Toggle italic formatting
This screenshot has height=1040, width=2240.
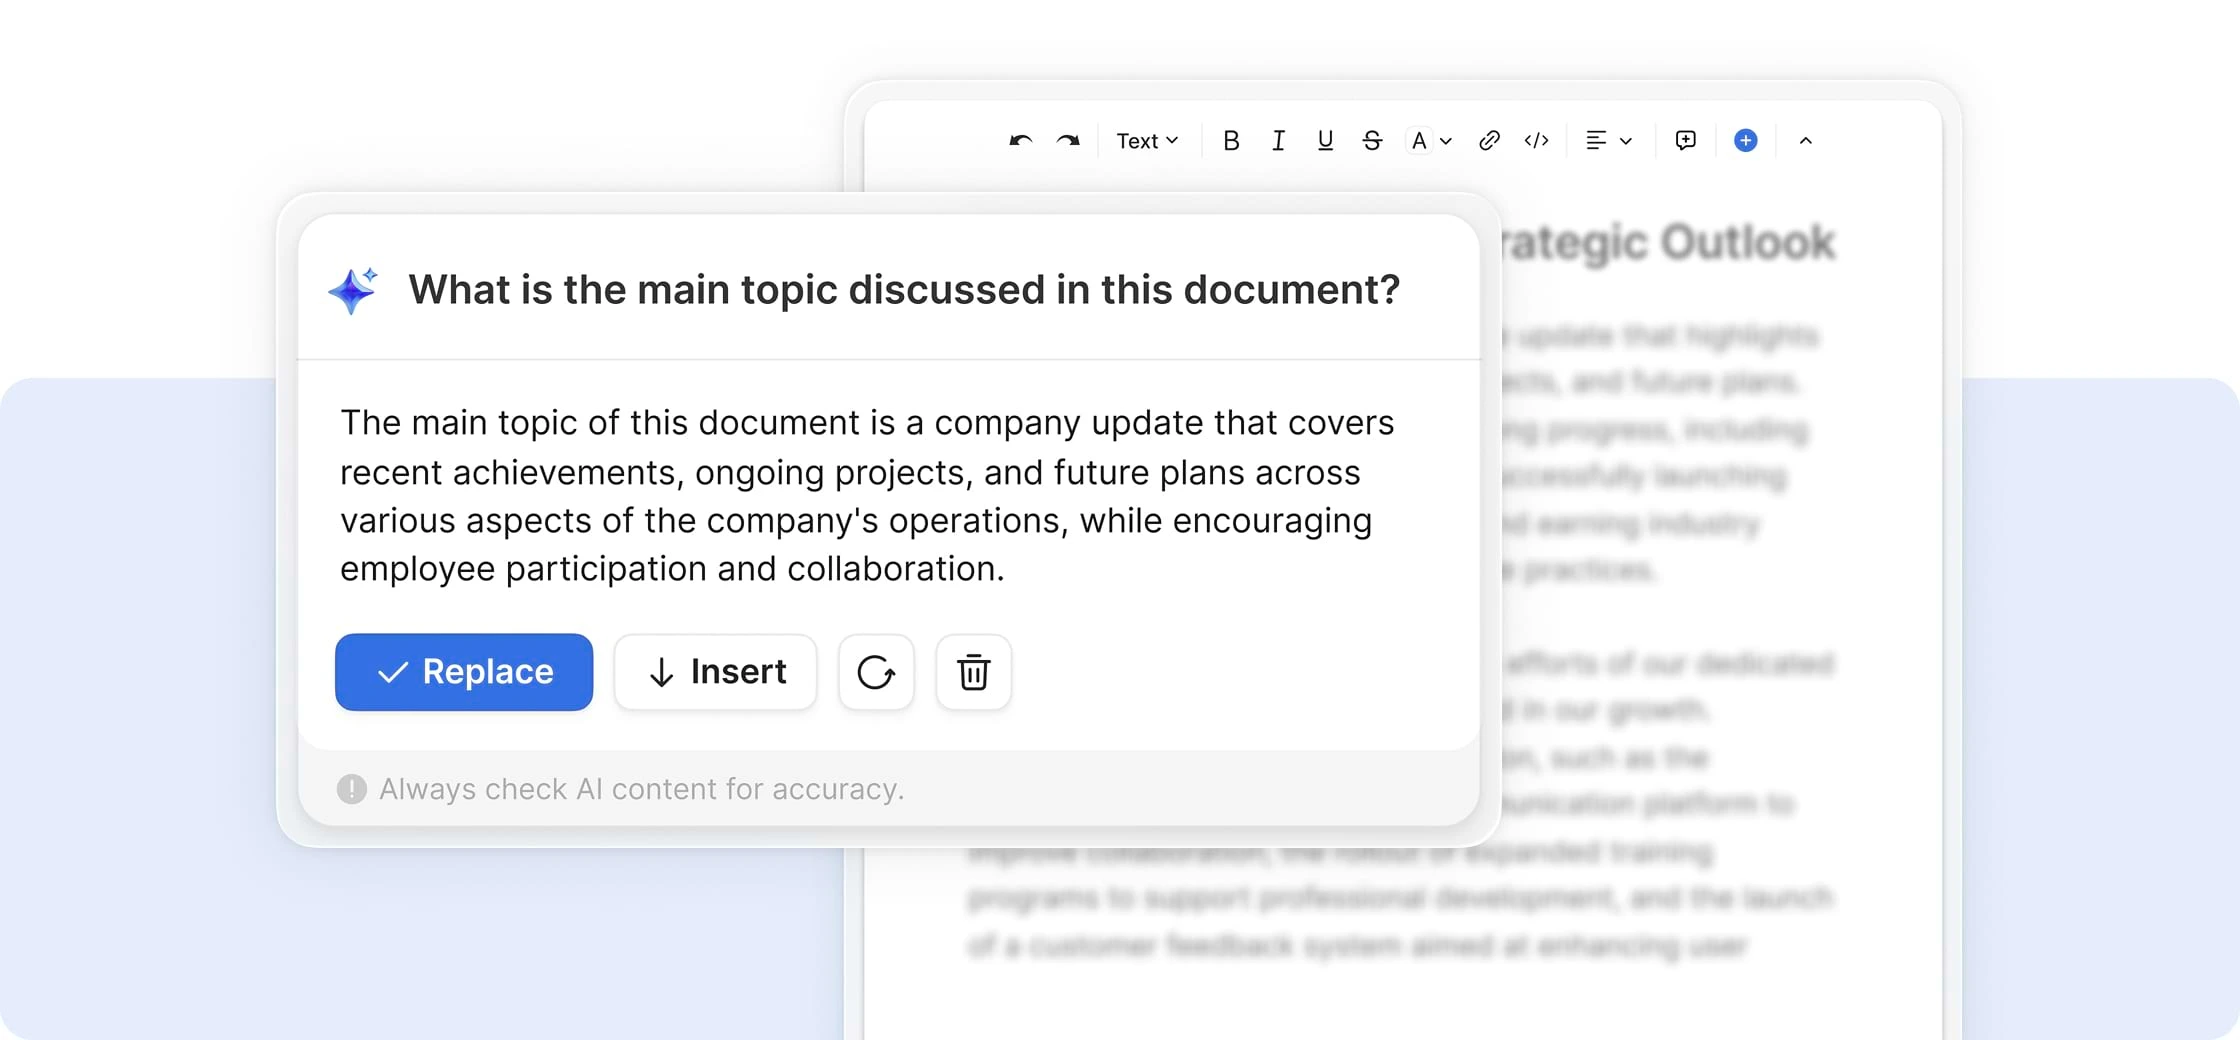point(1278,141)
